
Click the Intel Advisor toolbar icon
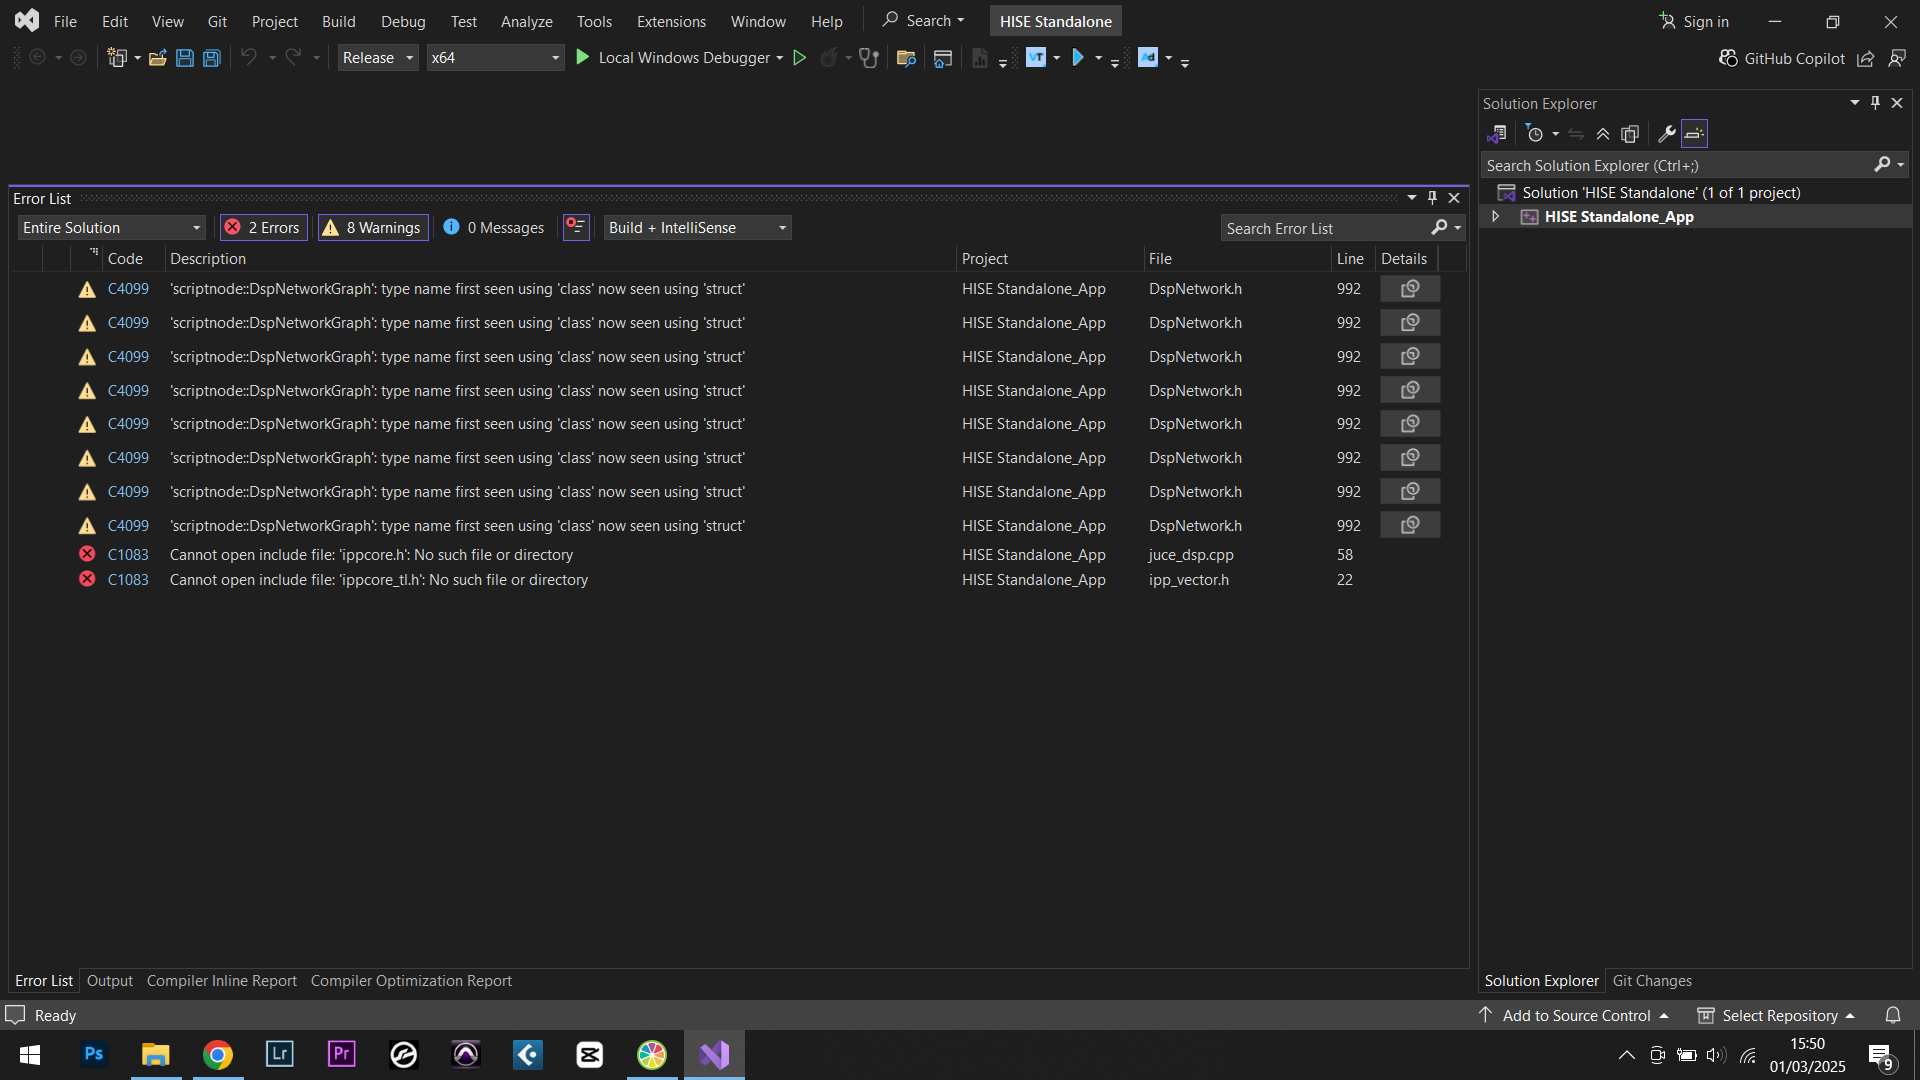(x=1148, y=58)
